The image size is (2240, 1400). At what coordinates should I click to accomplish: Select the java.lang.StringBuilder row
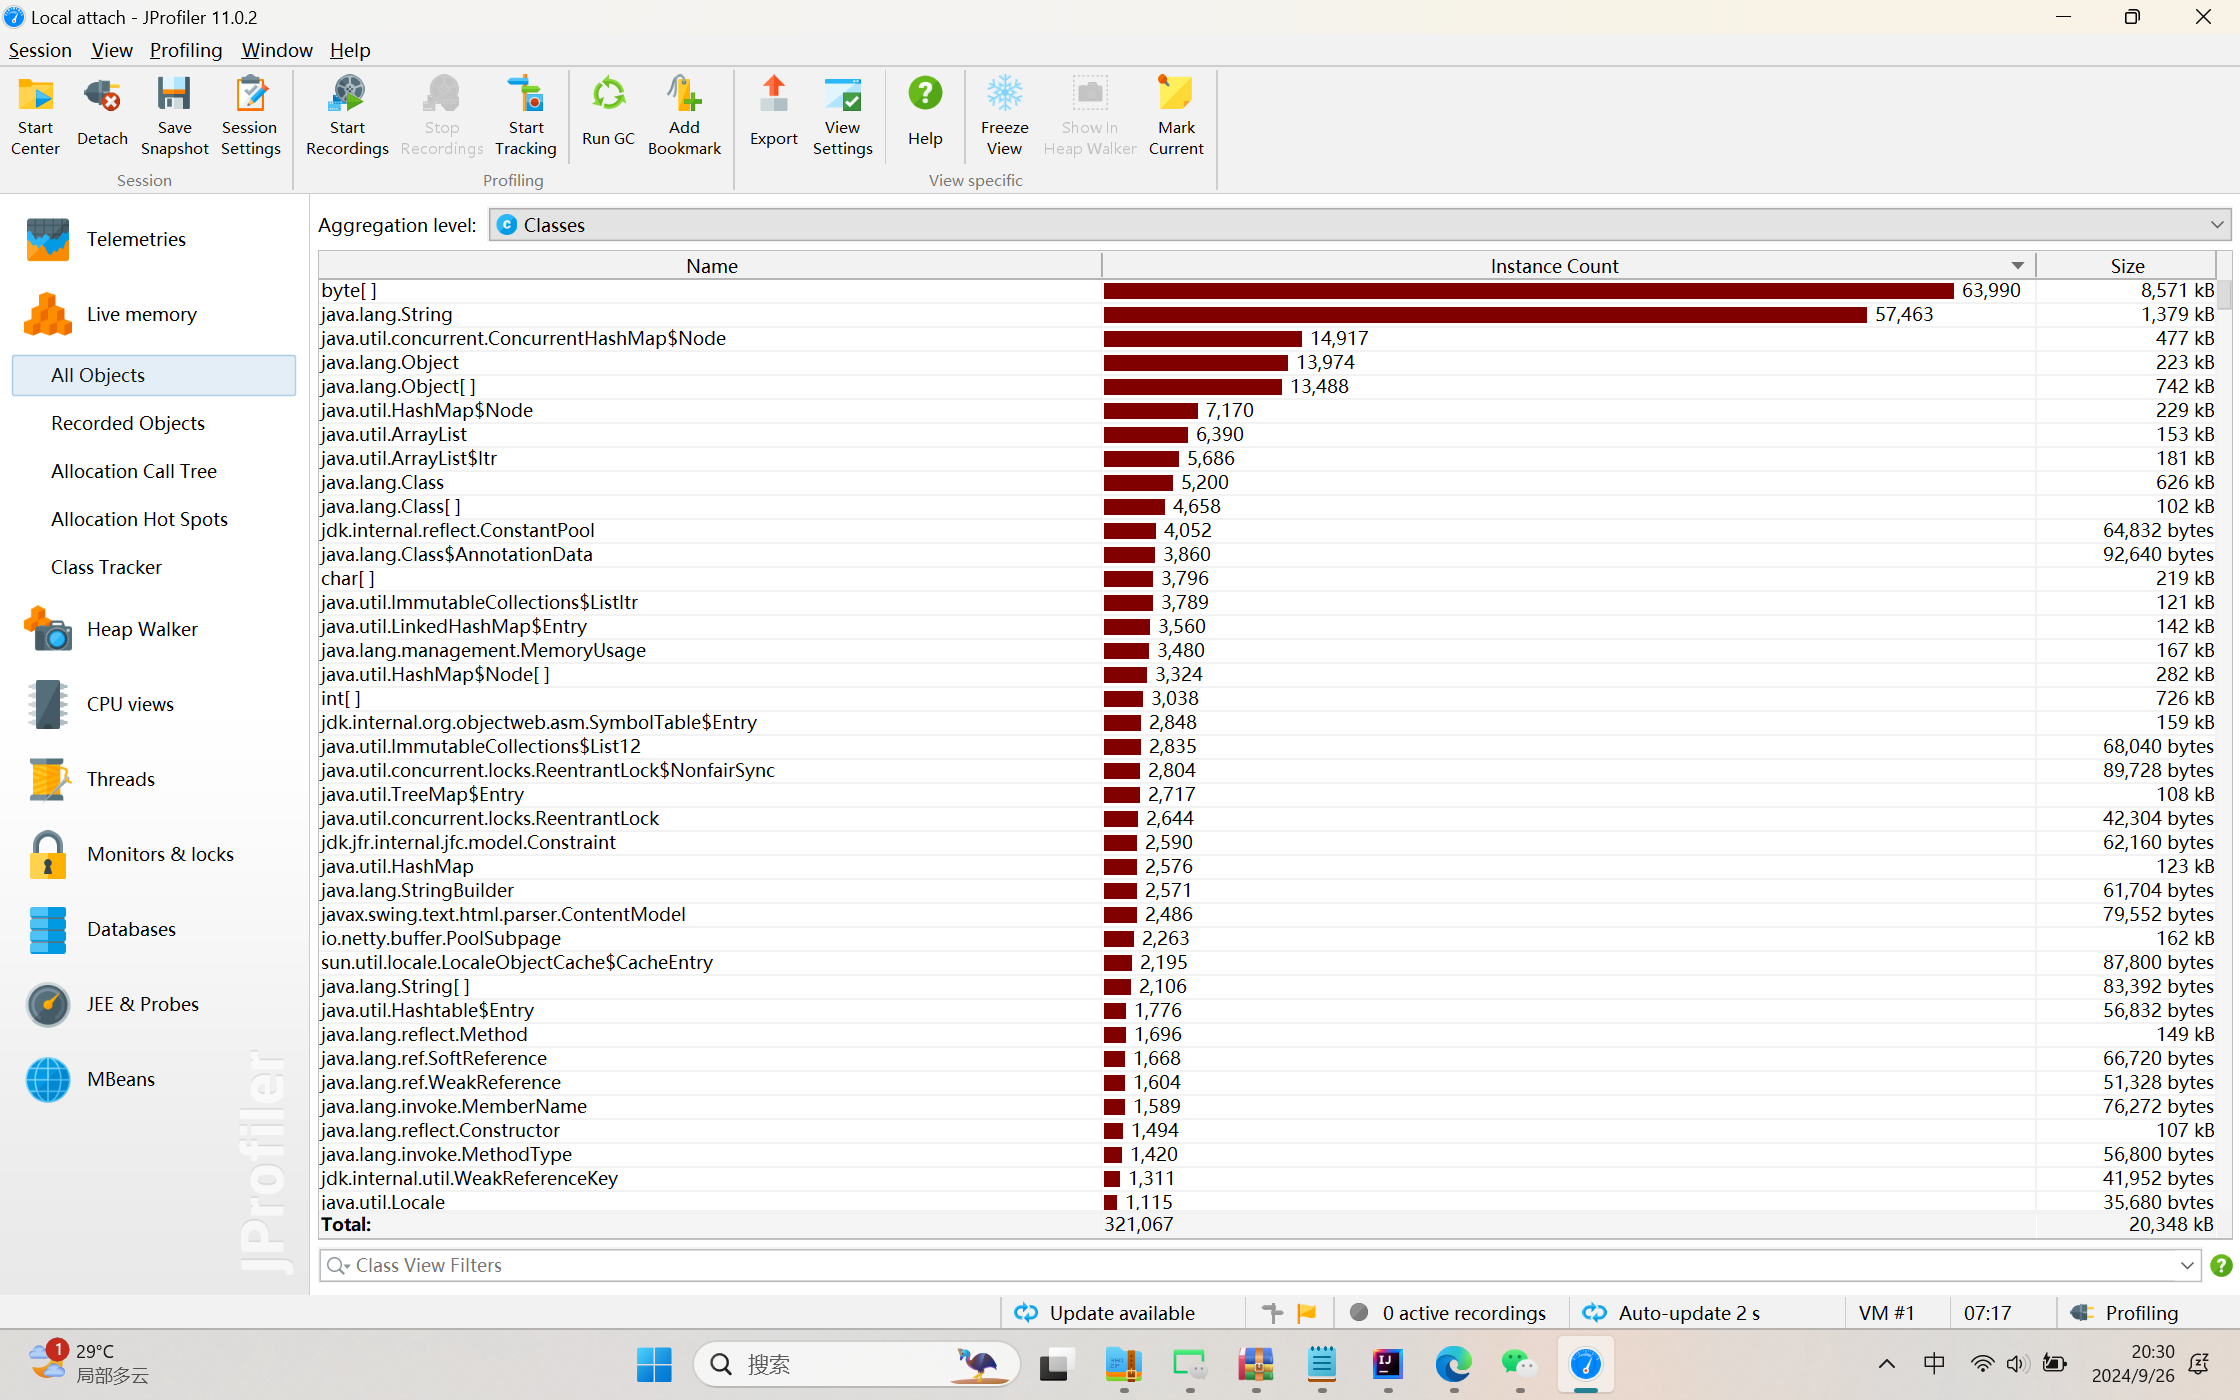coord(1267,890)
